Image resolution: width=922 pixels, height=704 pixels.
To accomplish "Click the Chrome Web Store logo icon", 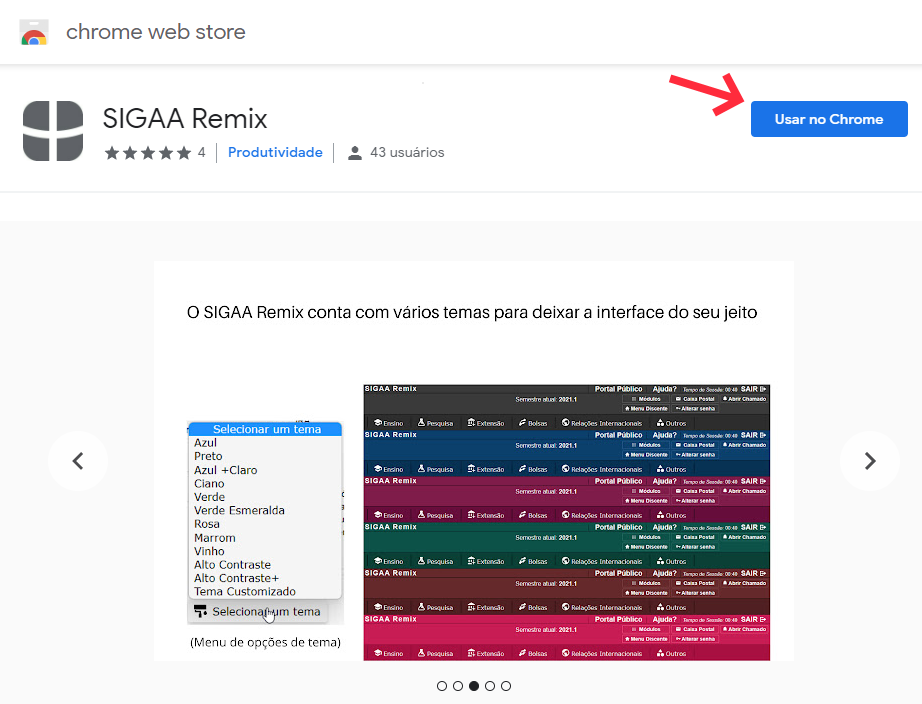I will pyautogui.click(x=34, y=32).
